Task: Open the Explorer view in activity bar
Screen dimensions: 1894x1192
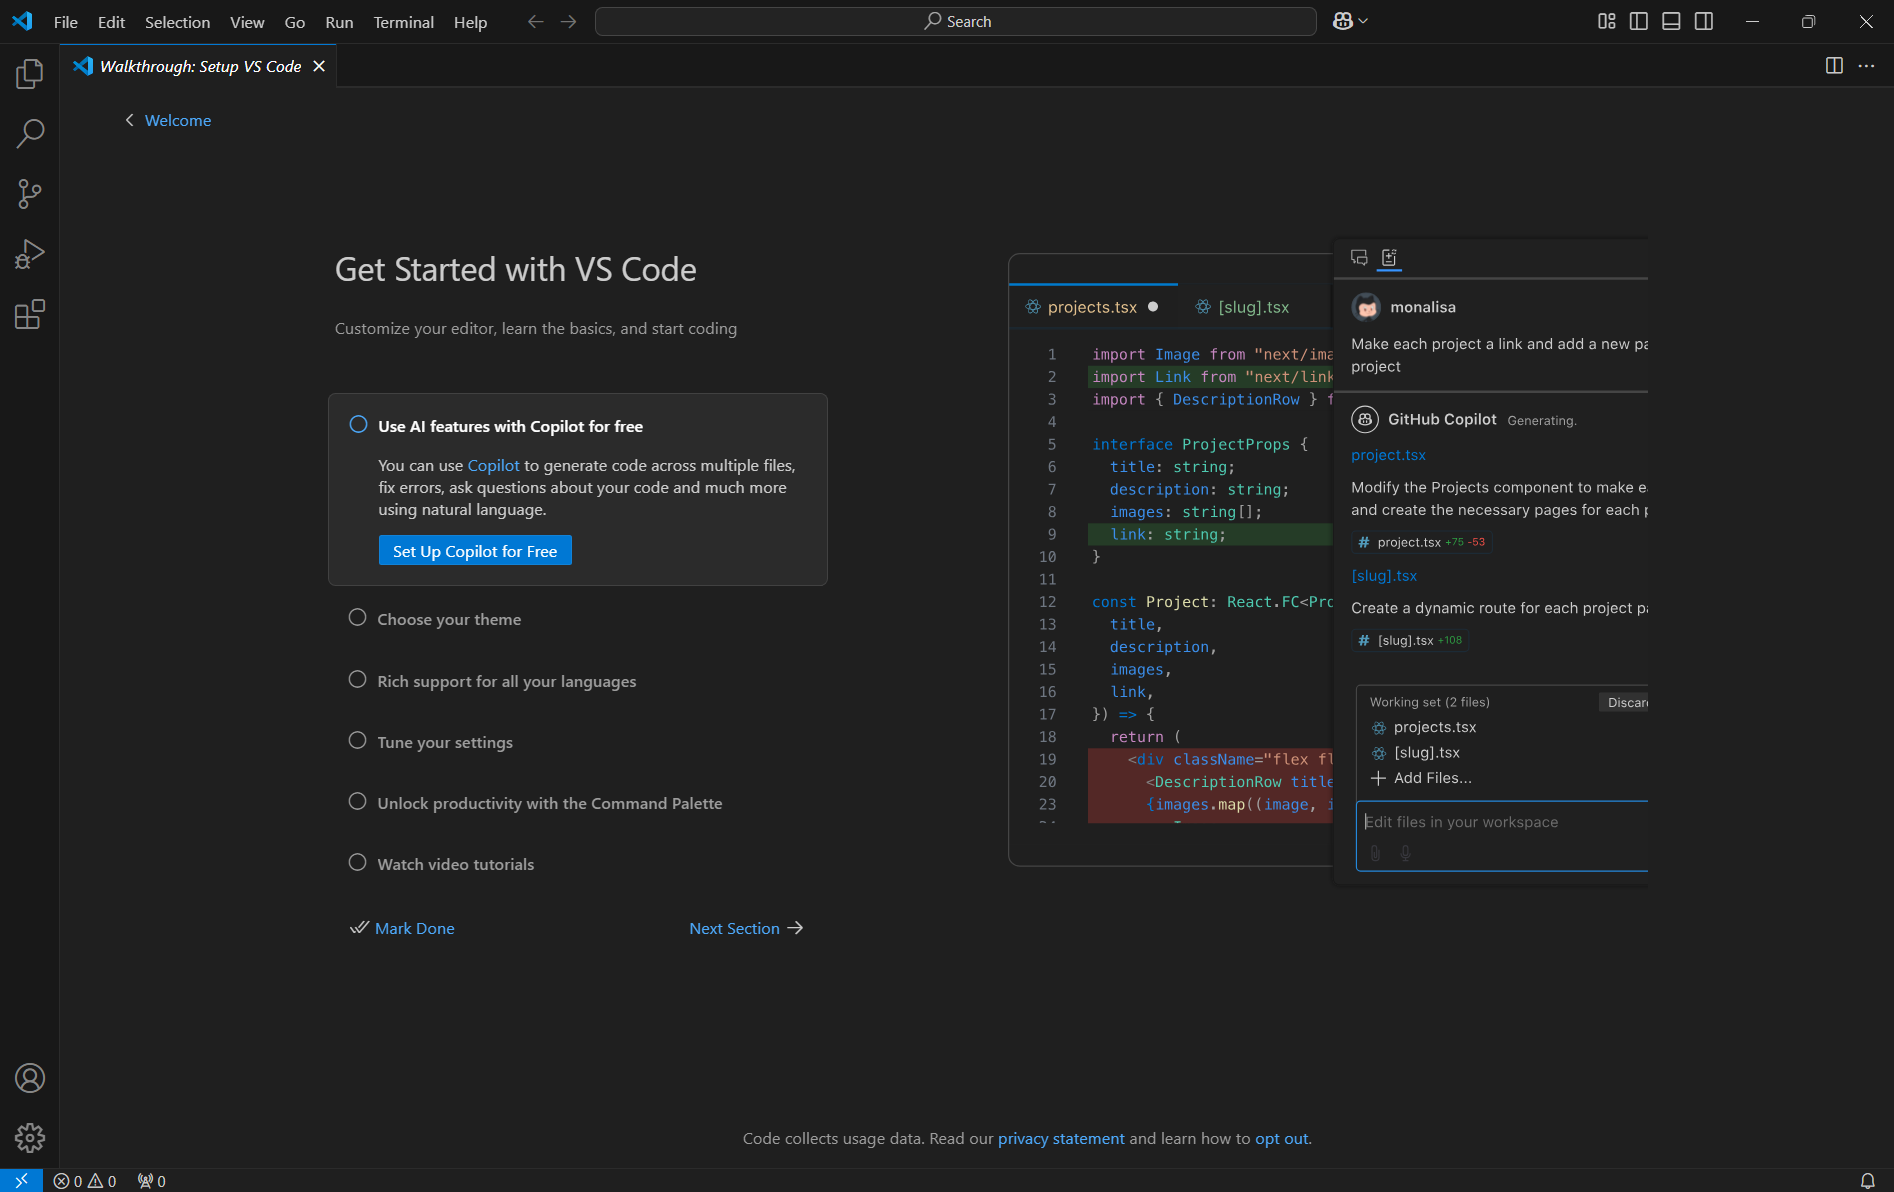Action: (x=30, y=73)
